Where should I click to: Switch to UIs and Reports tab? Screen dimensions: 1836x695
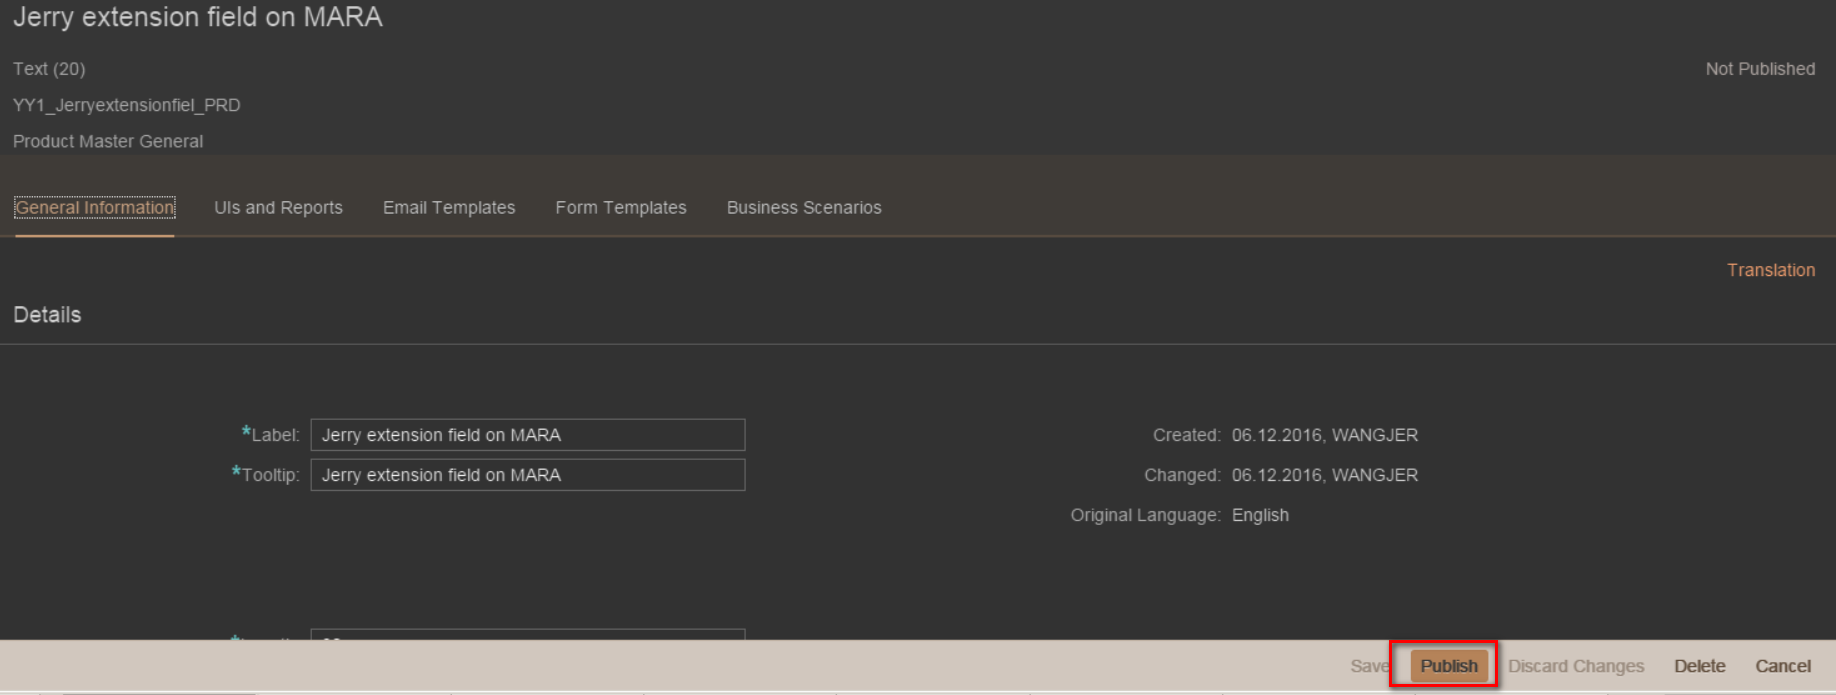278,208
